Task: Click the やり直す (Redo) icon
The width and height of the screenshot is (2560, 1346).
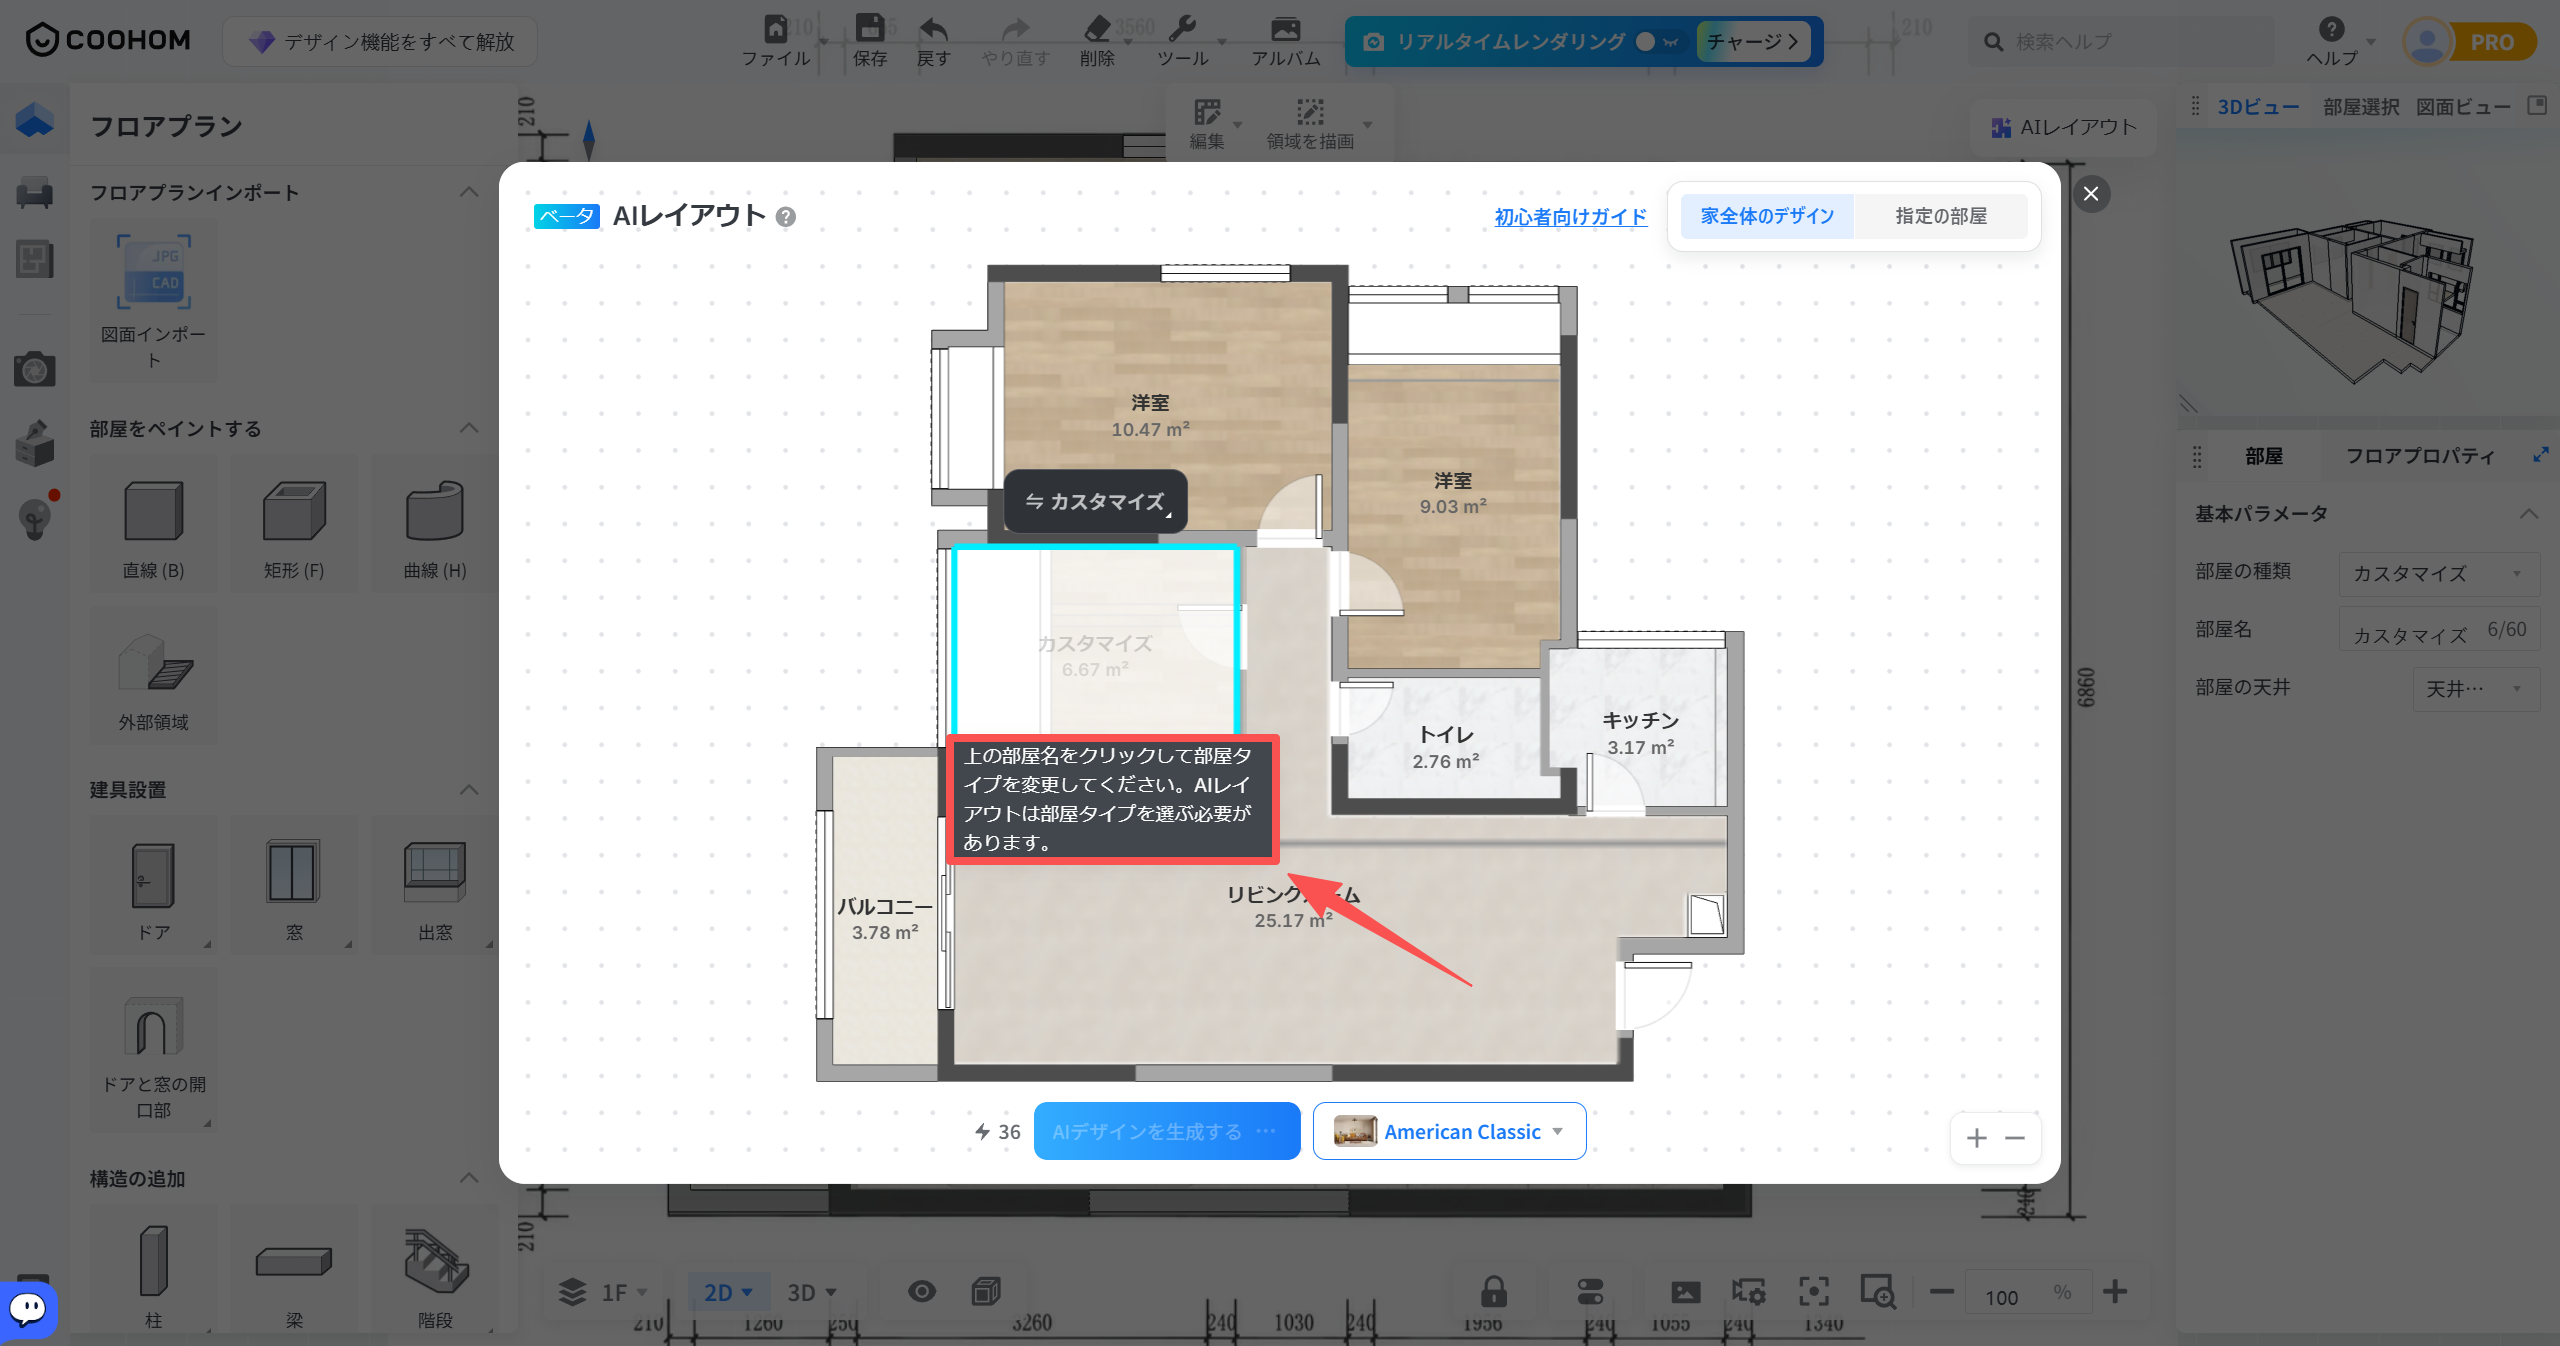Action: (1015, 28)
